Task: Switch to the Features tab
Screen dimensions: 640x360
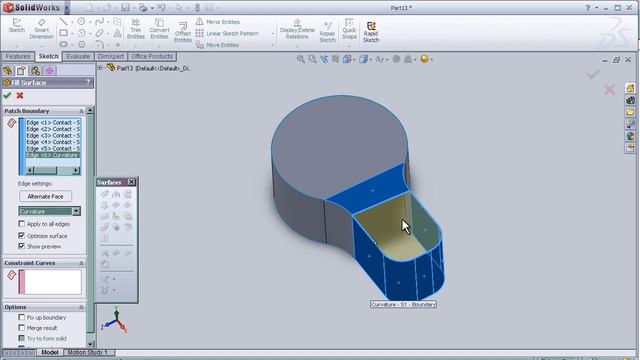Action: pos(18,56)
